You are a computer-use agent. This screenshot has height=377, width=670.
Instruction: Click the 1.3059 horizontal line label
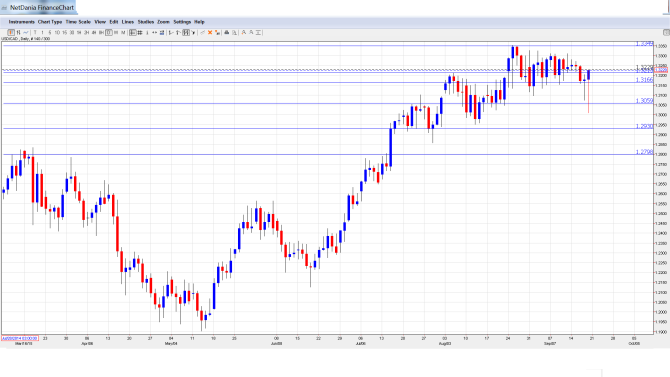pos(644,101)
